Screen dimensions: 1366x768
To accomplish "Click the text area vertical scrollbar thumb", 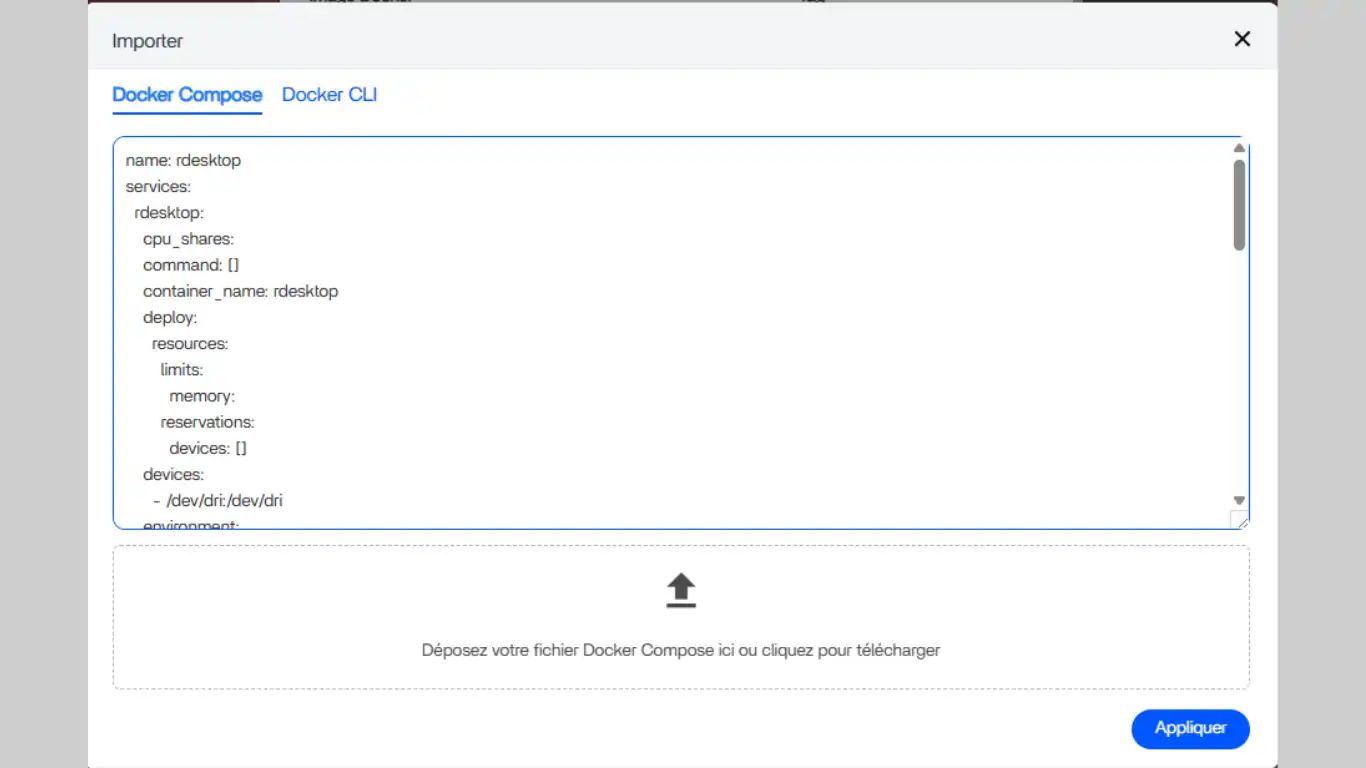I will [1239, 205].
